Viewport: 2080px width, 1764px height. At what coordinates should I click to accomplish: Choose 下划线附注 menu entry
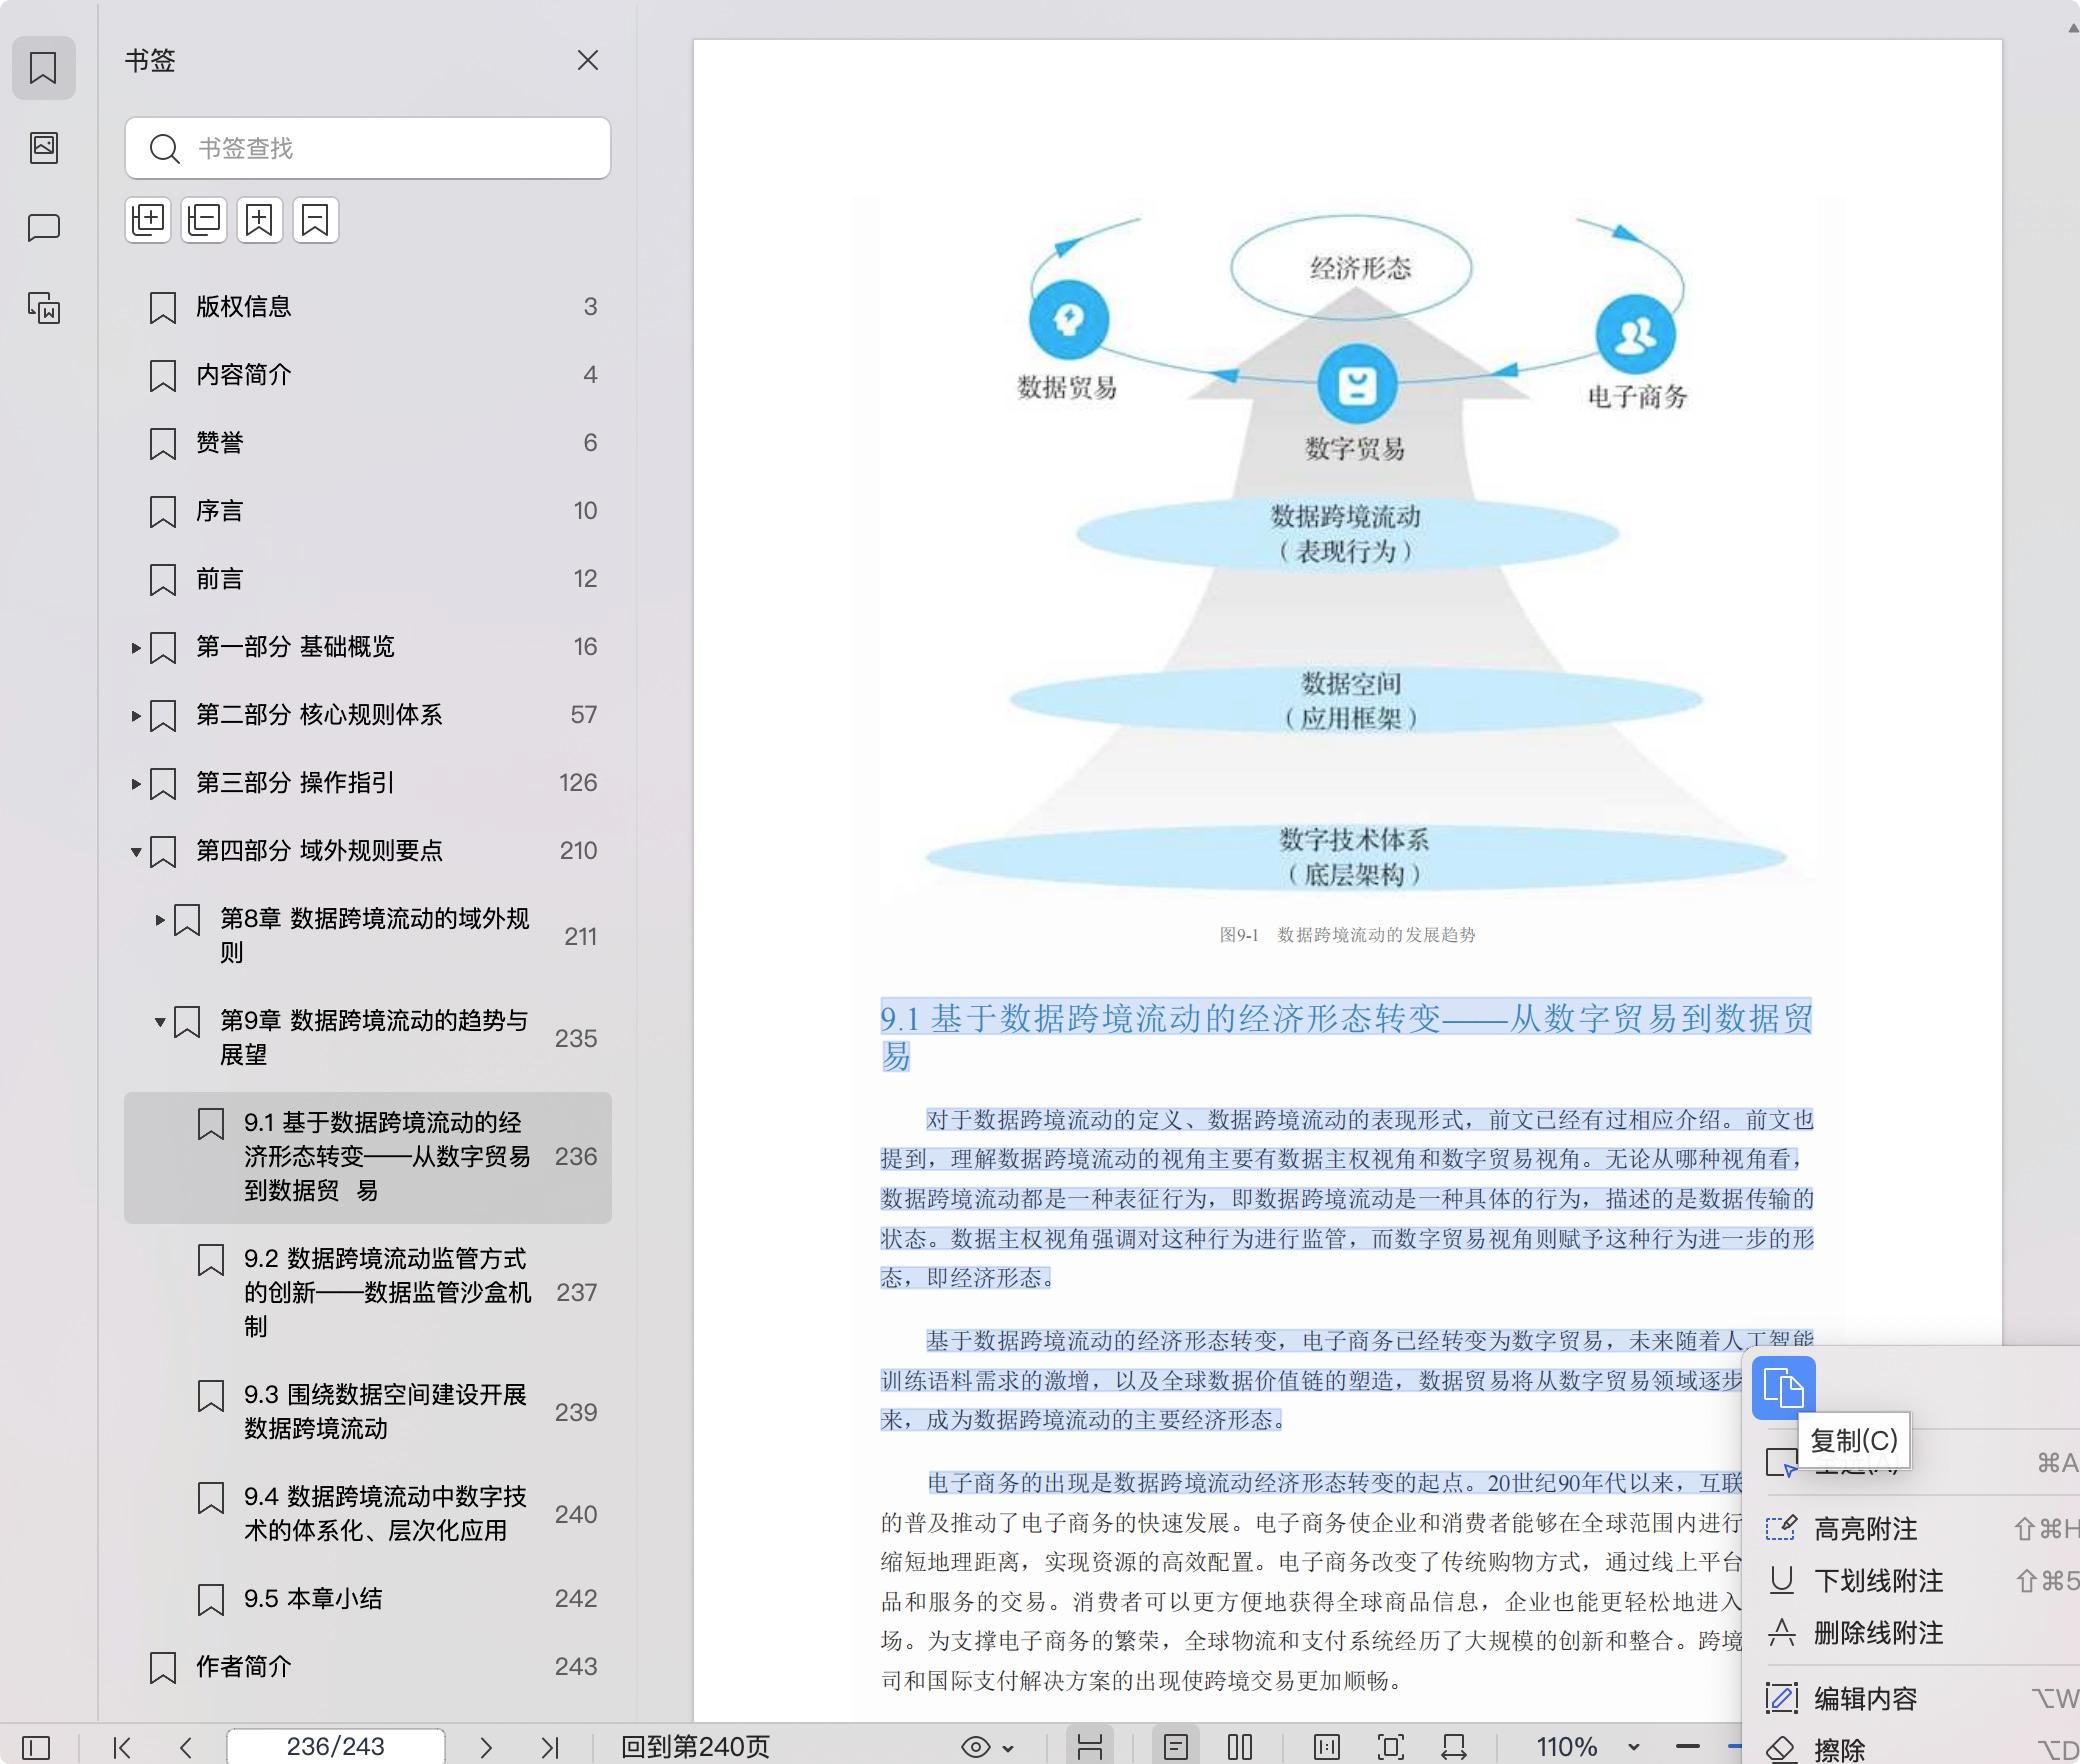click(1878, 1581)
